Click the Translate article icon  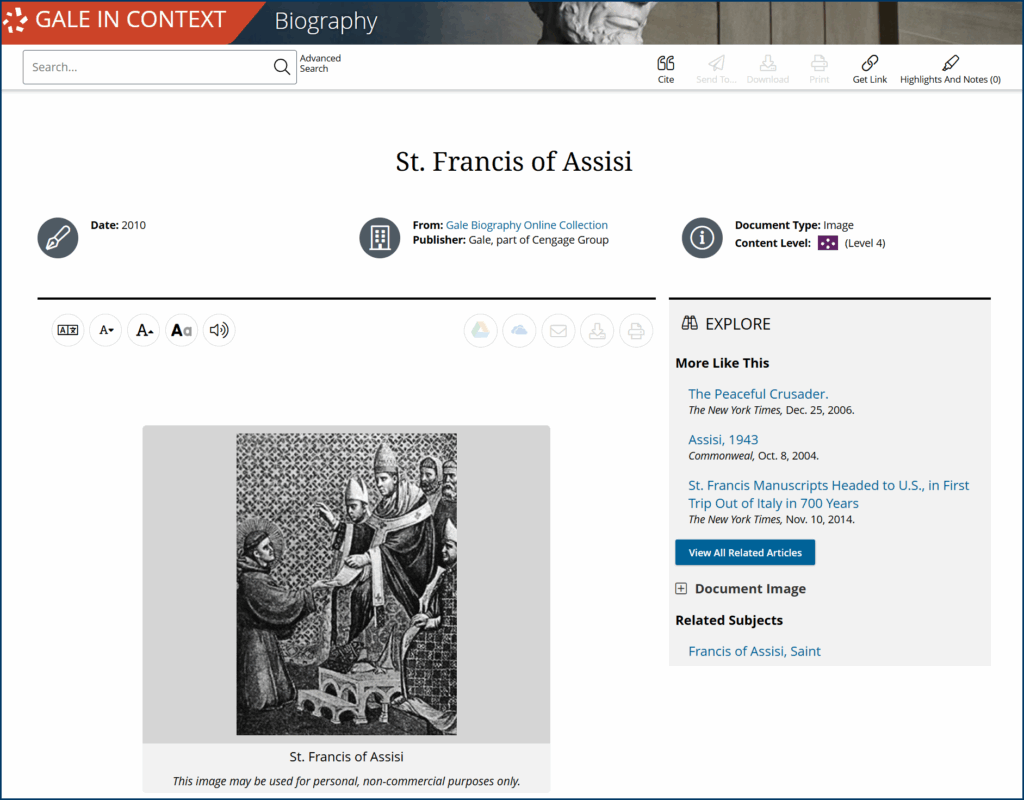68,330
